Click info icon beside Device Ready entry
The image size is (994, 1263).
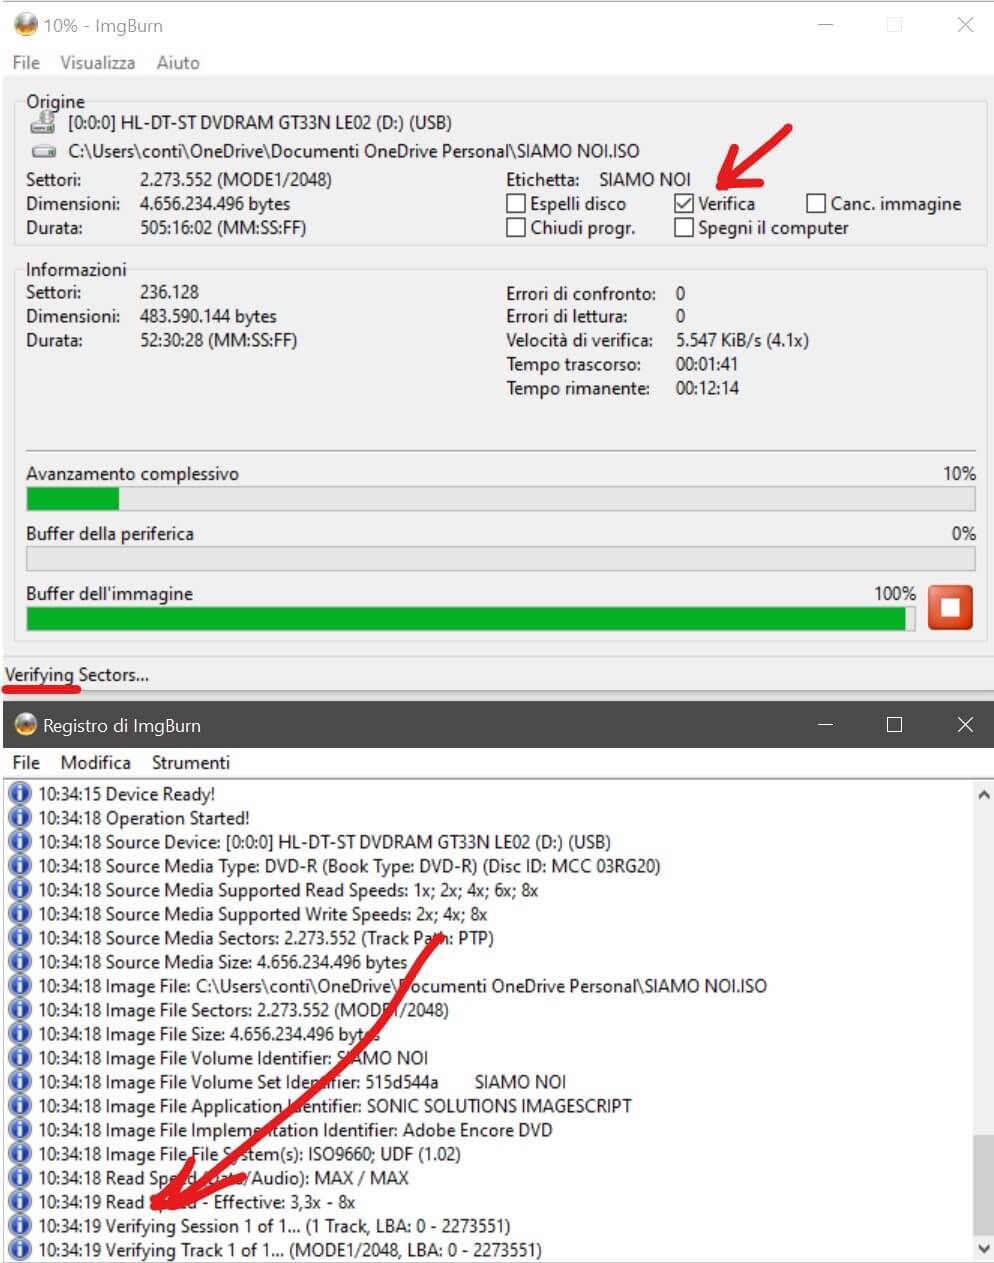pyautogui.click(x=19, y=794)
